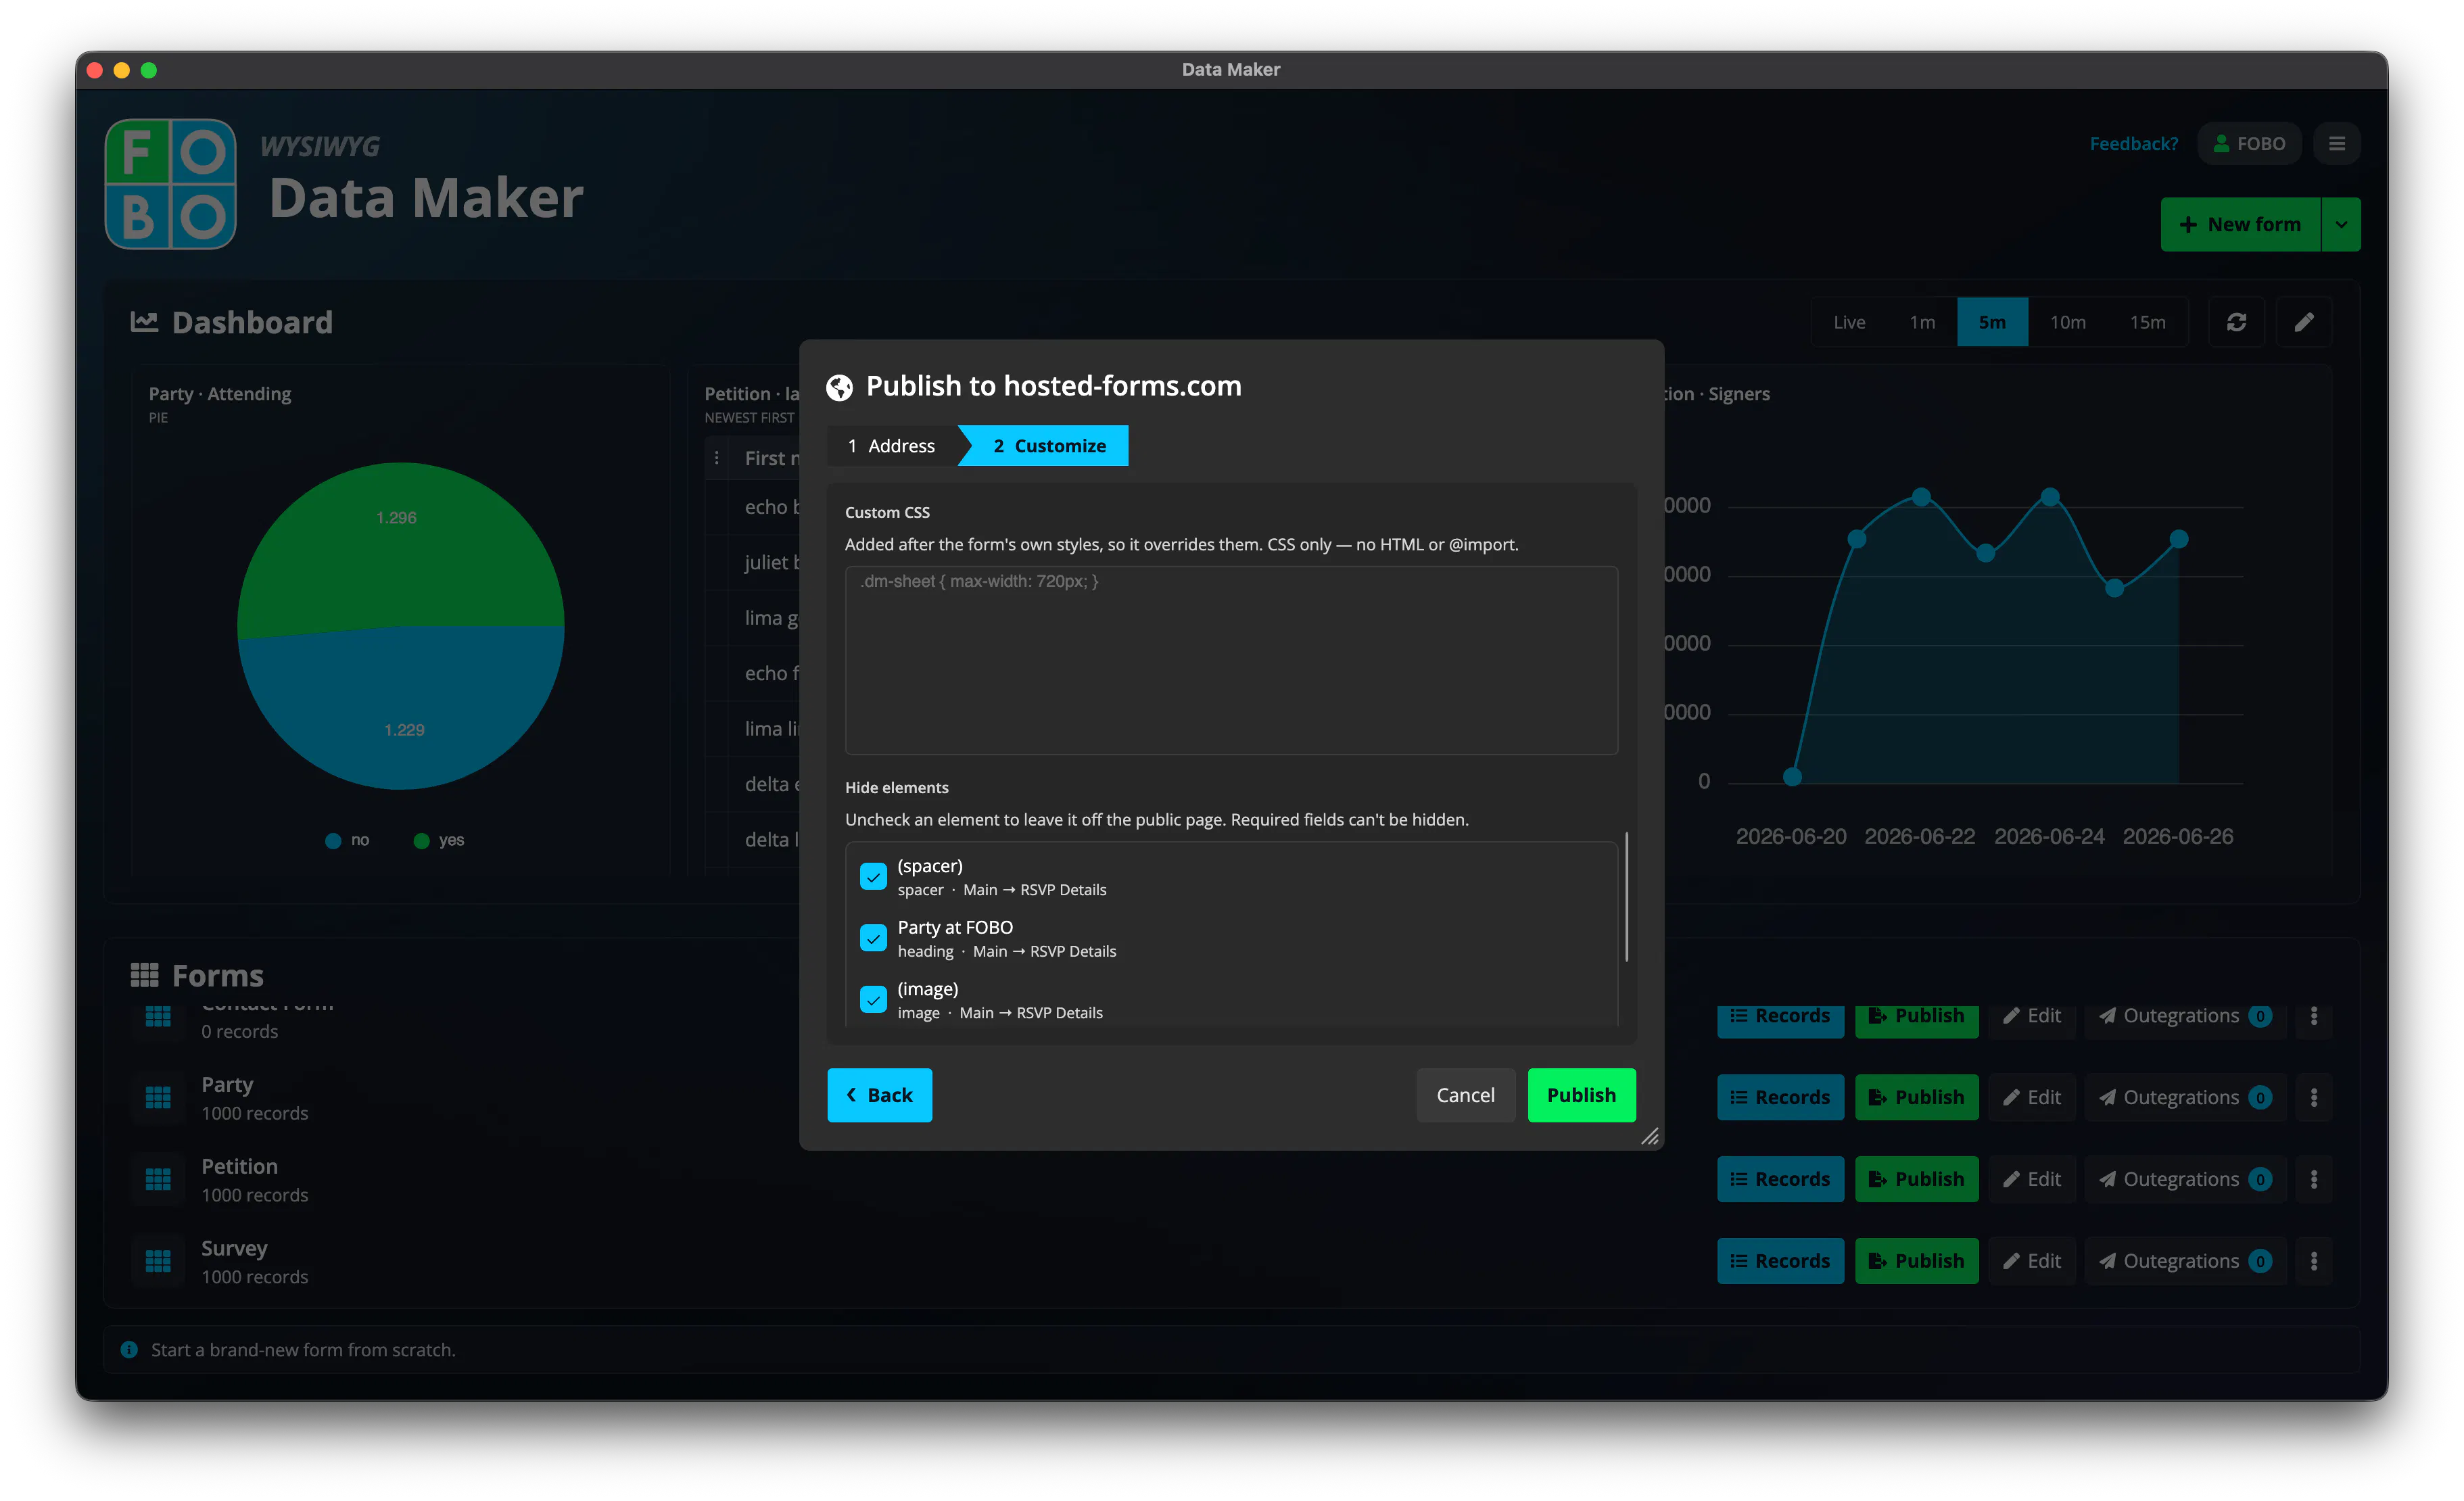The width and height of the screenshot is (2464, 1501).
Task: Open Outegrations for Survey form
Action: [2185, 1262]
